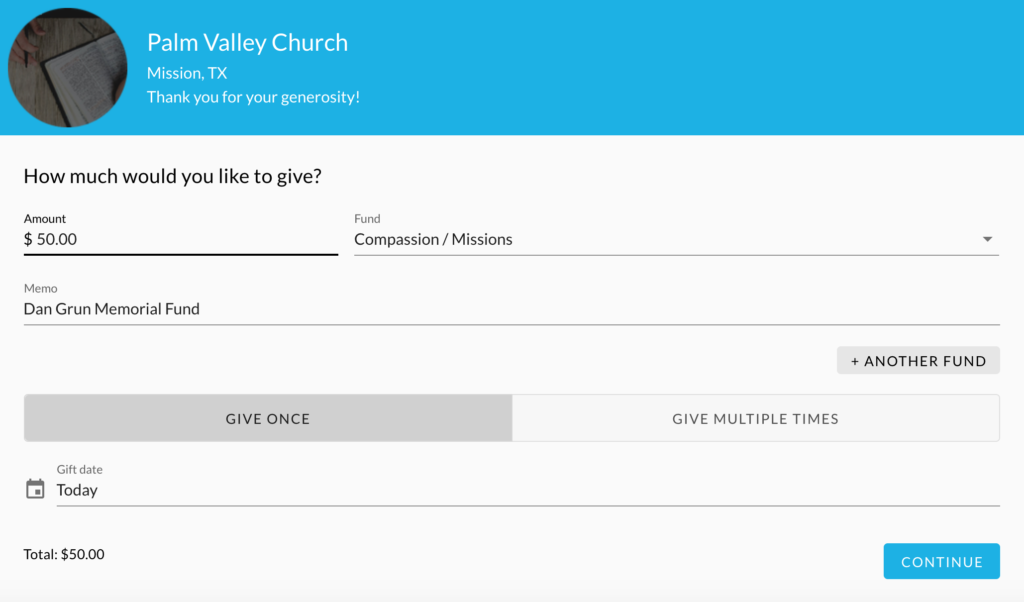The height and width of the screenshot is (602, 1024).
Task: Click the How much would you like to give heading
Action: tap(172, 176)
